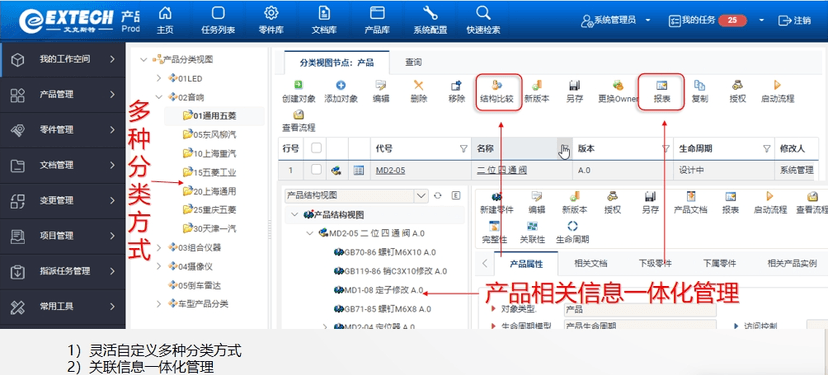The height and width of the screenshot is (375, 828).
Task: Switch to the 相关产品实例 tab
Action: tap(792, 263)
